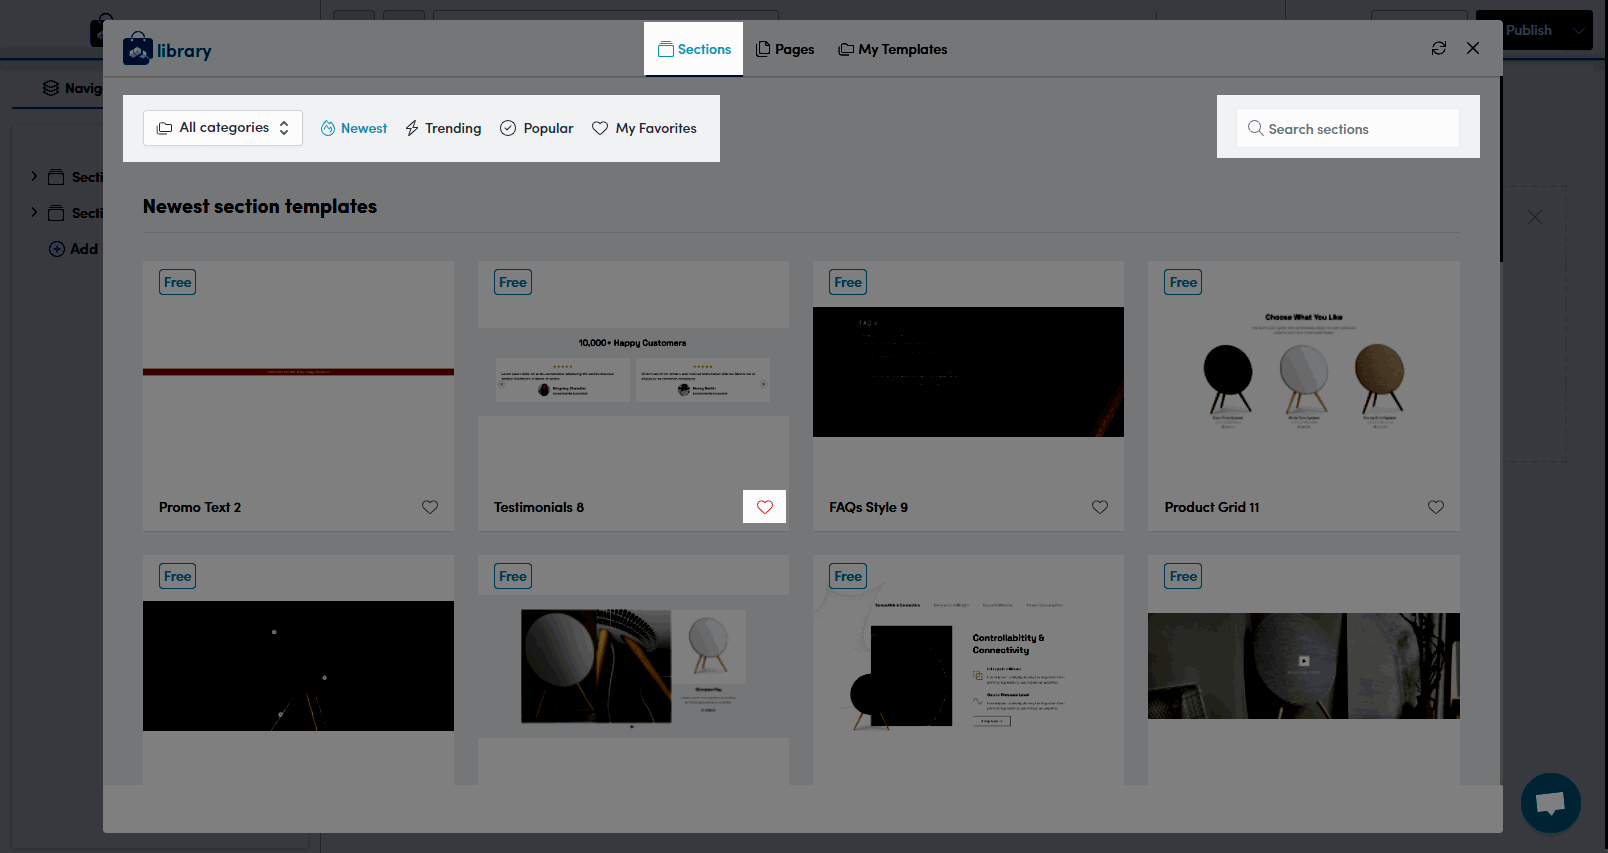1608x853 pixels.
Task: Click the folder icon in All categories
Action: click(165, 128)
